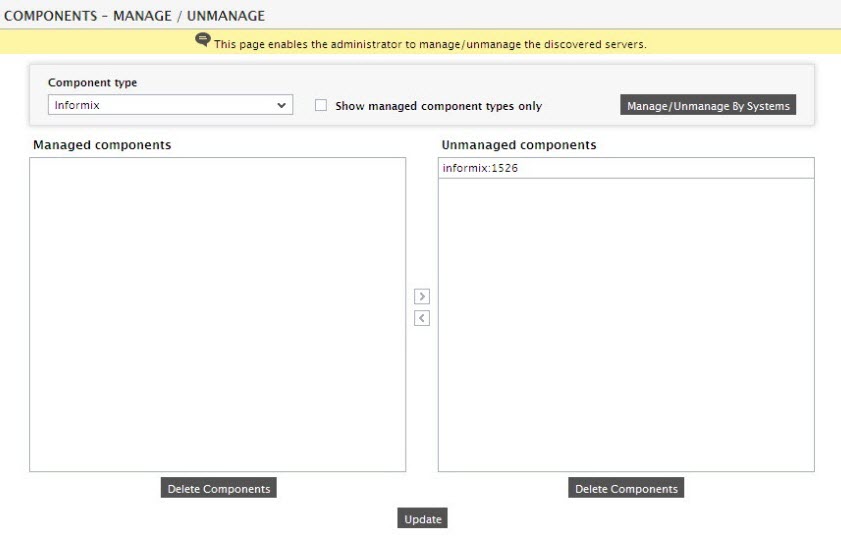
Task: Select informix:1526 in Unmanaged components
Action: click(626, 168)
